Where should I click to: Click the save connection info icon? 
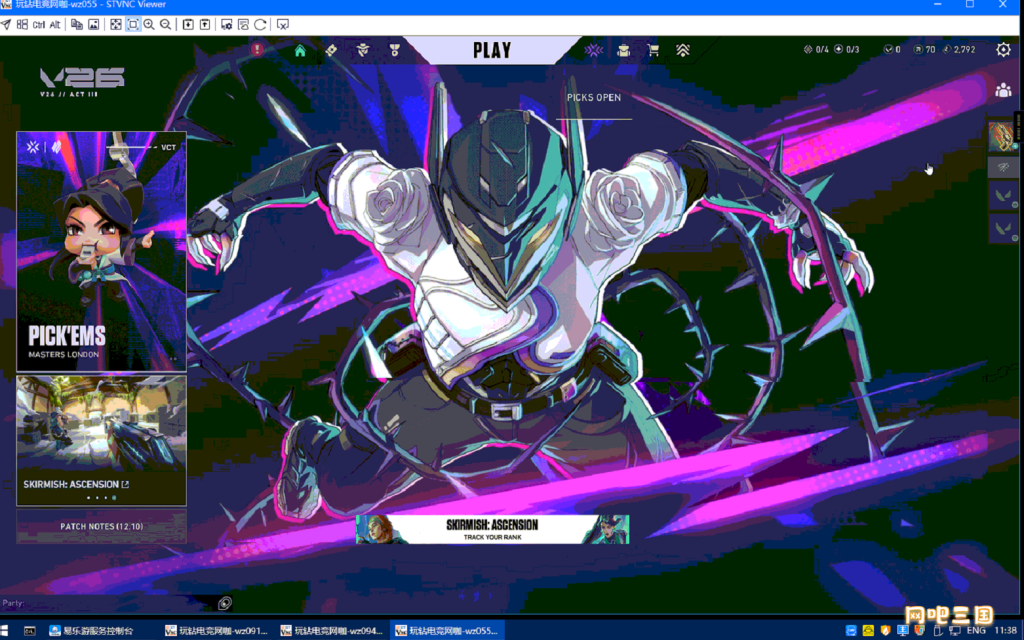243,24
